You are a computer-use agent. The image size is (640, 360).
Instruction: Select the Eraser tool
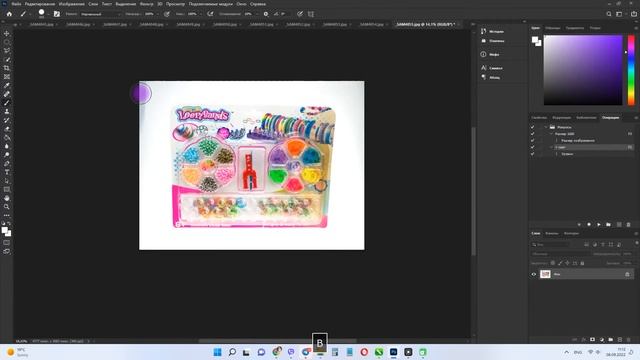point(7,129)
